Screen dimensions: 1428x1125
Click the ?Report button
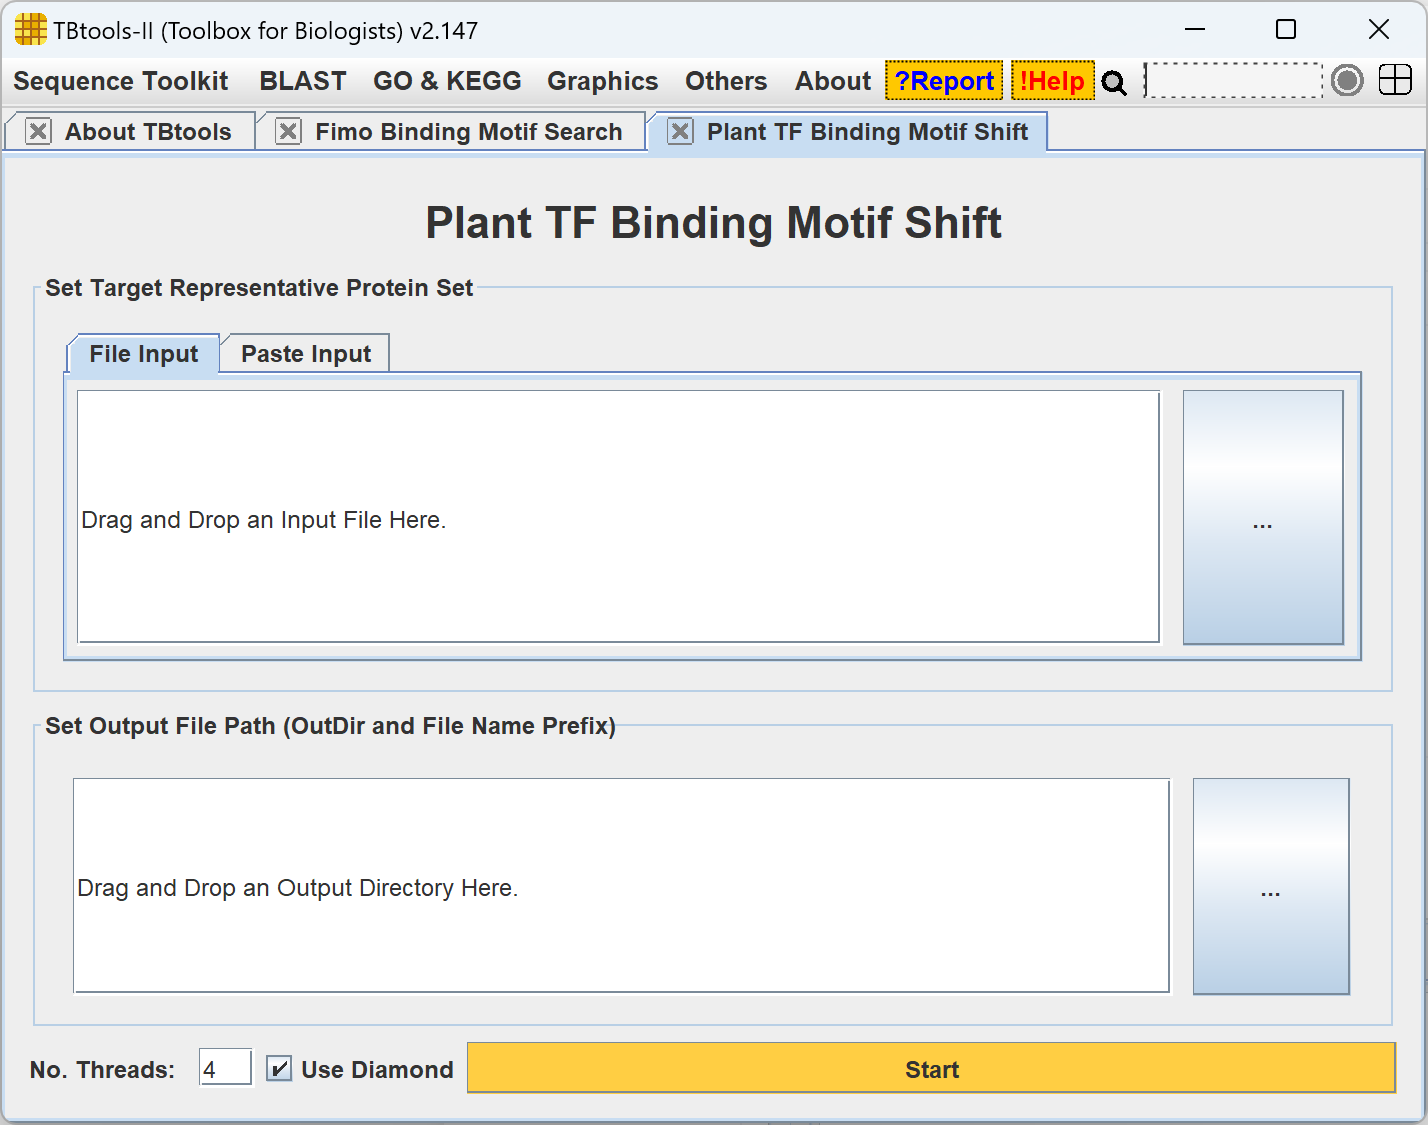(x=944, y=81)
